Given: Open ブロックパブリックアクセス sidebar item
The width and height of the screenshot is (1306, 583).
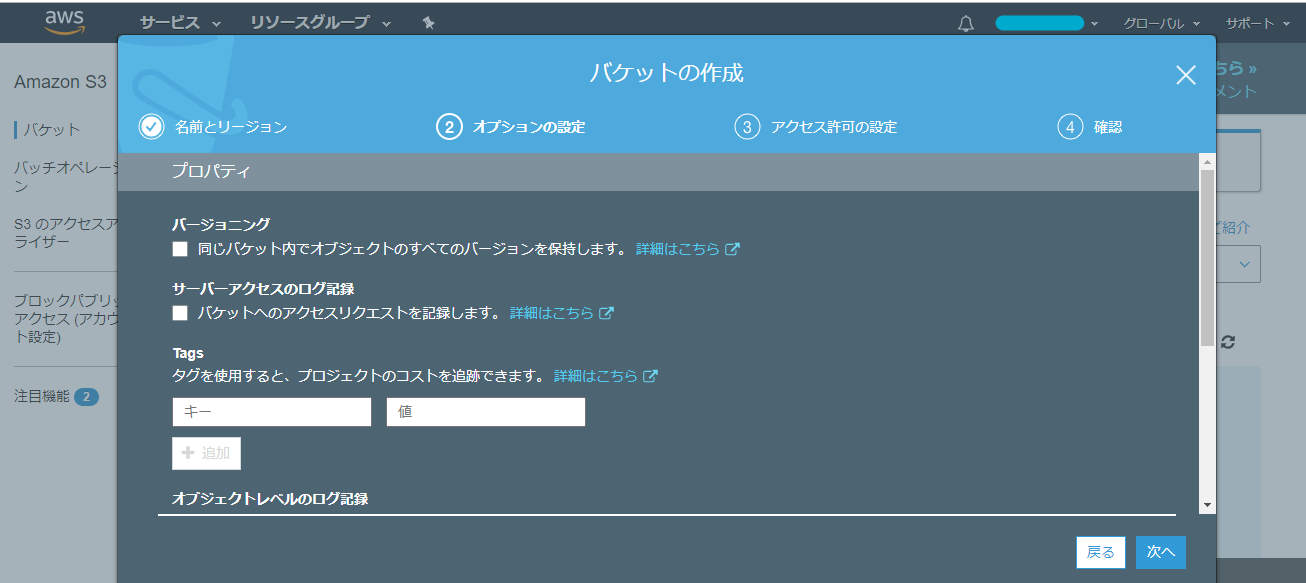Looking at the screenshot, I should pyautogui.click(x=66, y=318).
